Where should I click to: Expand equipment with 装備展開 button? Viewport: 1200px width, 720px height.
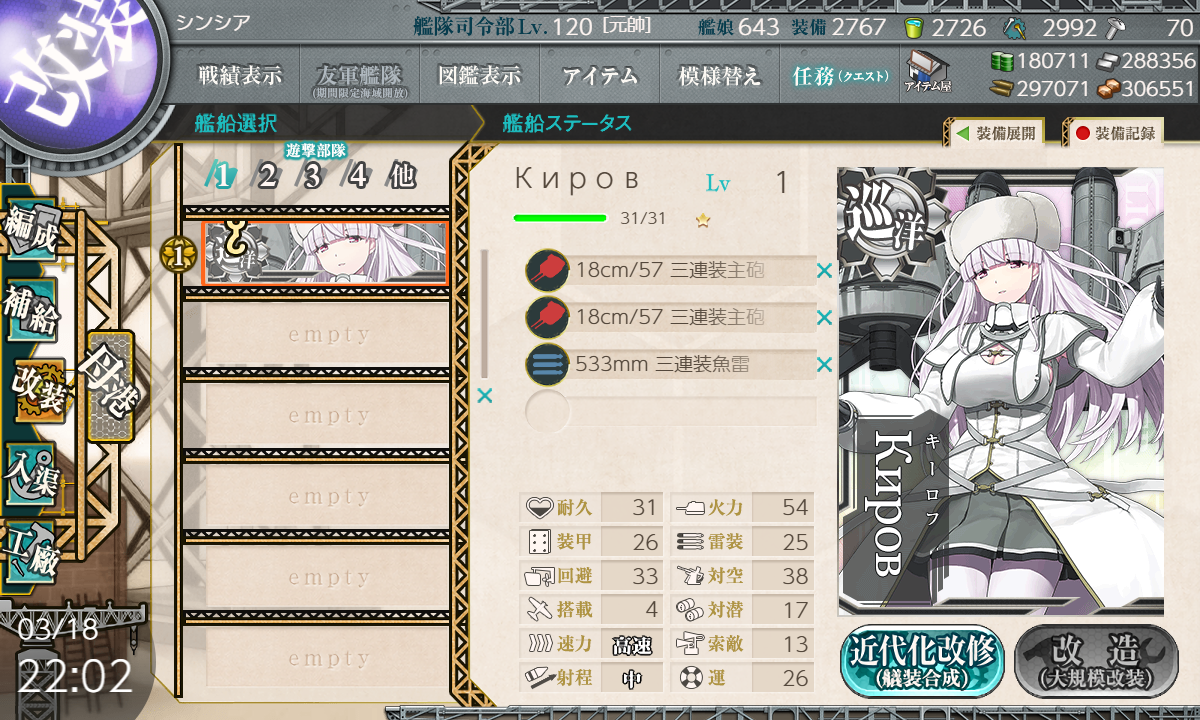994,132
